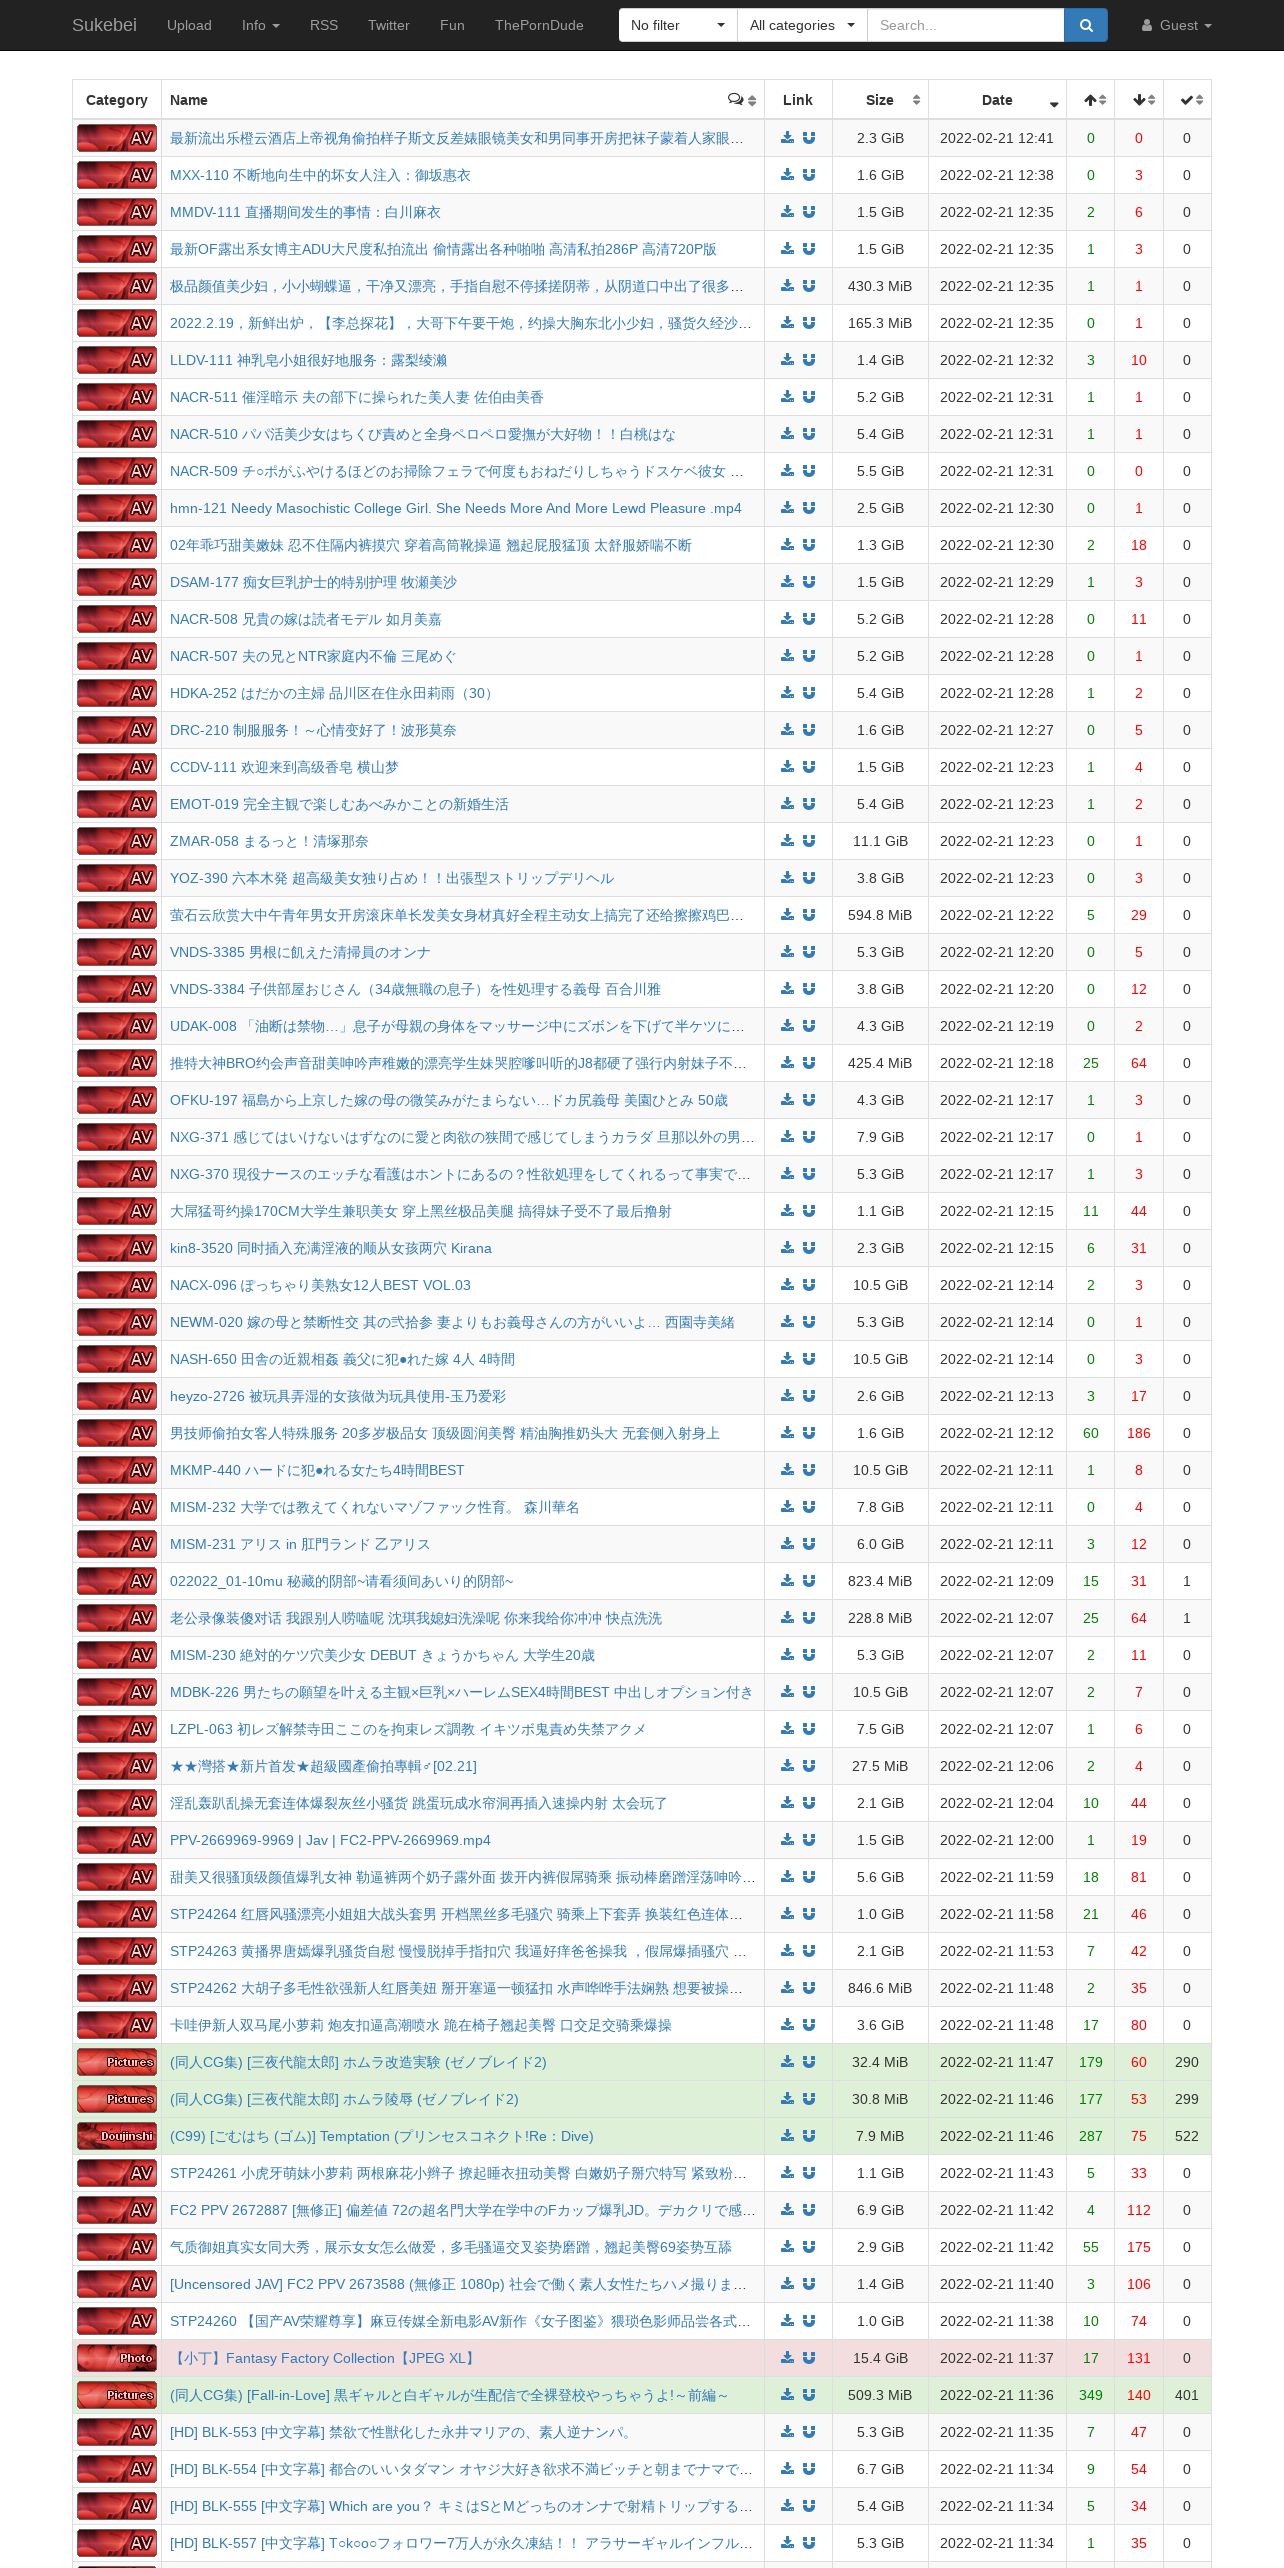Download torrent file for MMDV-111 row
The height and width of the screenshot is (2568, 1284).
click(x=787, y=212)
